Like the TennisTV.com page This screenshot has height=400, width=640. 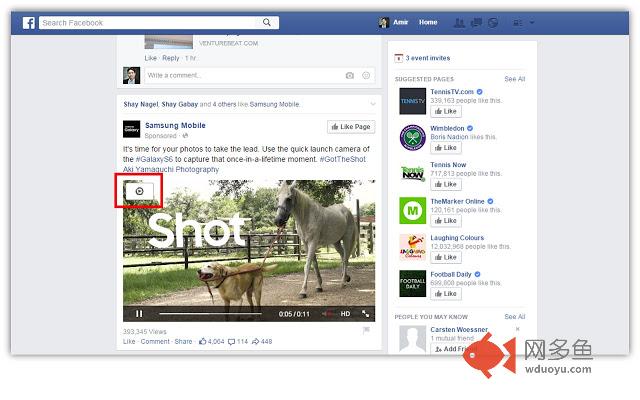(x=446, y=111)
